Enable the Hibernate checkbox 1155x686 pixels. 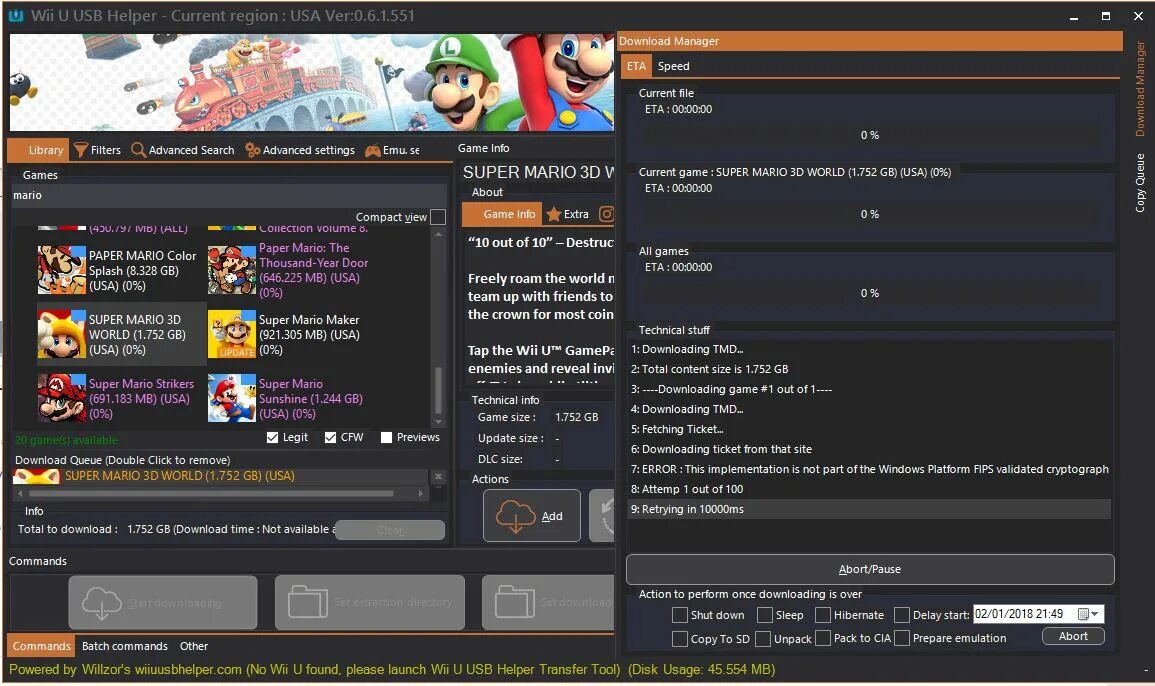823,615
